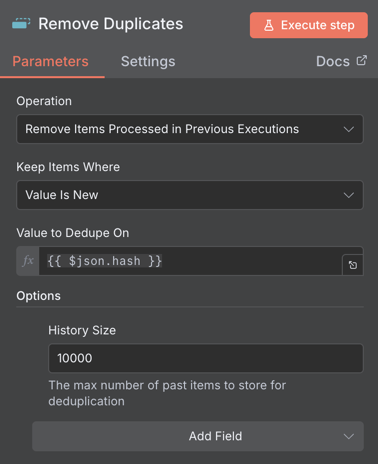Screen dimensions: 378x464
Task: Click the chevron in the Operation field
Action: click(x=349, y=129)
